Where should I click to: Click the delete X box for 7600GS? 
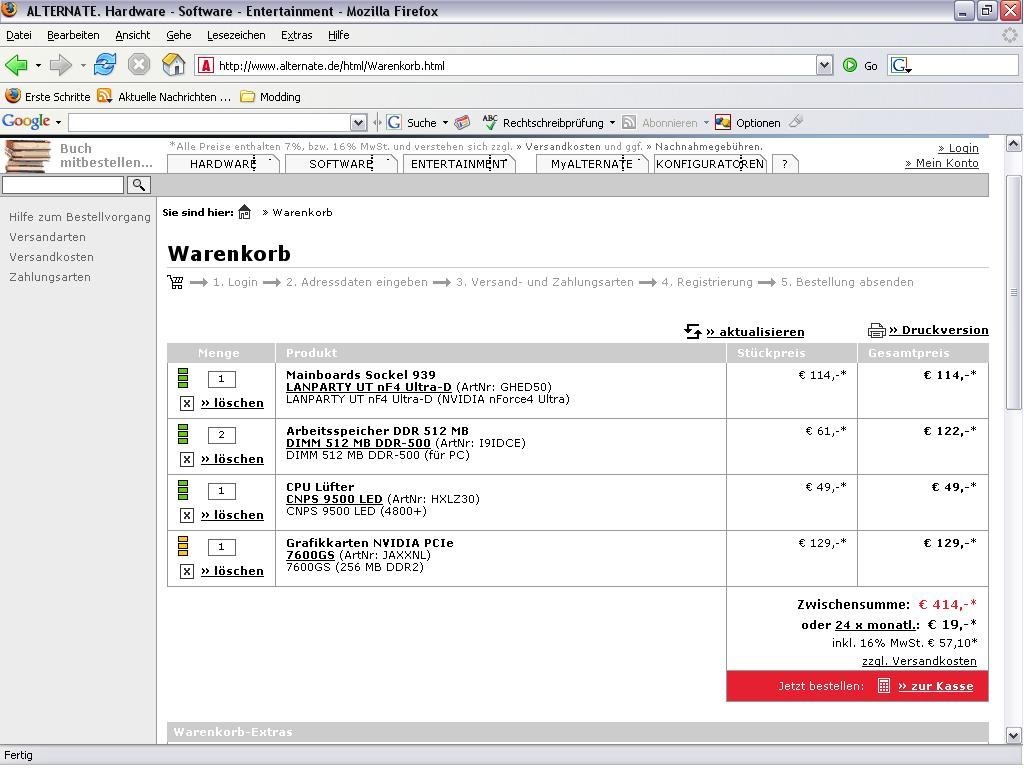(x=187, y=572)
